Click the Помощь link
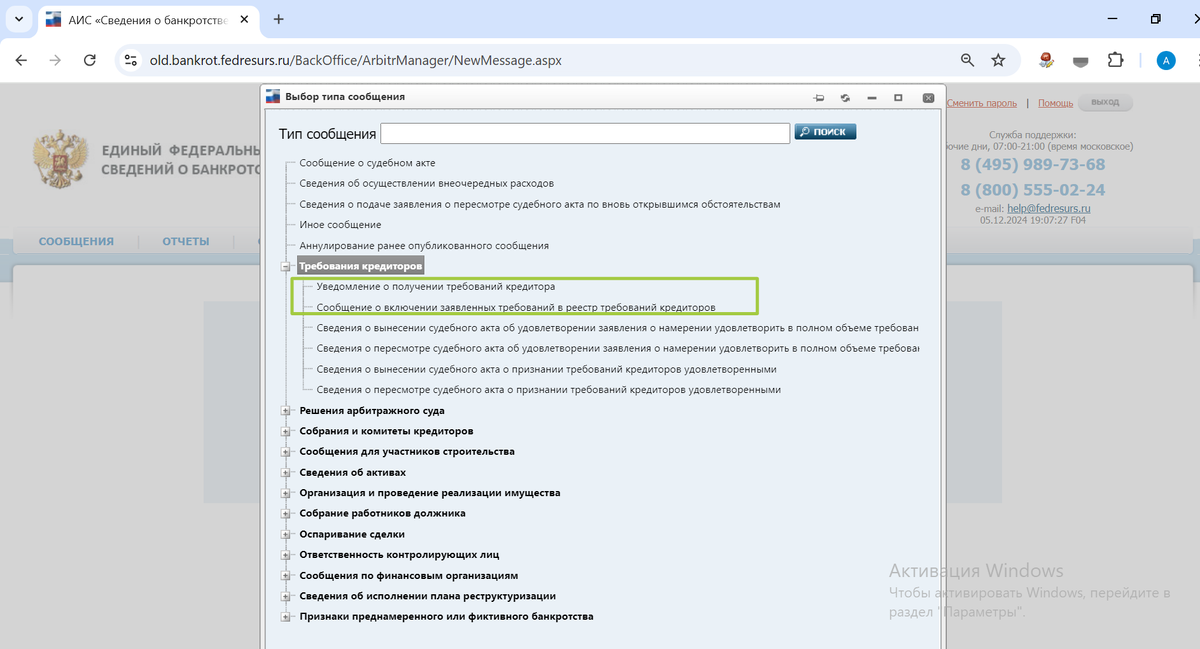This screenshot has width=1200, height=649. click(x=1055, y=103)
